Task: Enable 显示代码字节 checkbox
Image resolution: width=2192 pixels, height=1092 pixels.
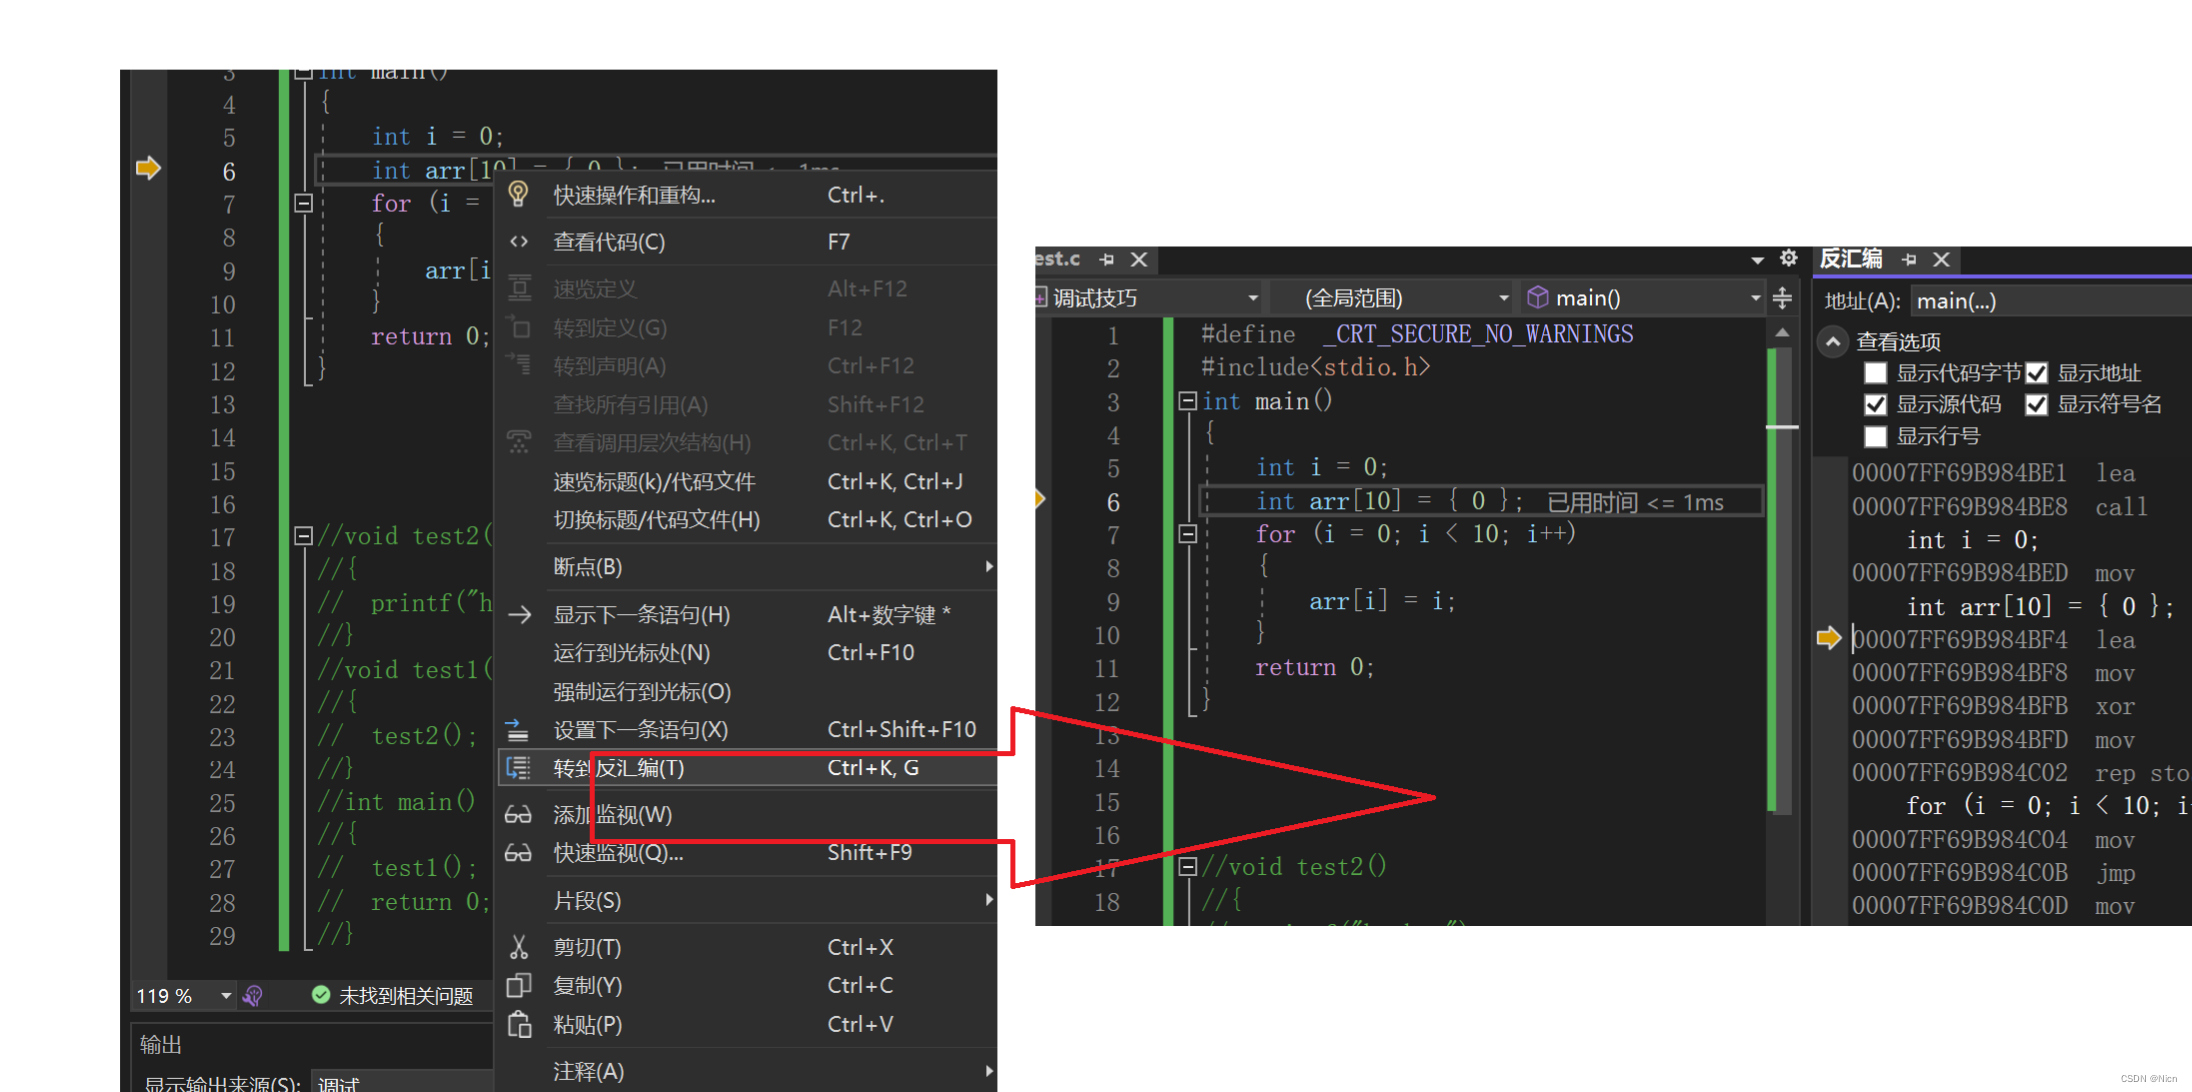Action: [1875, 373]
